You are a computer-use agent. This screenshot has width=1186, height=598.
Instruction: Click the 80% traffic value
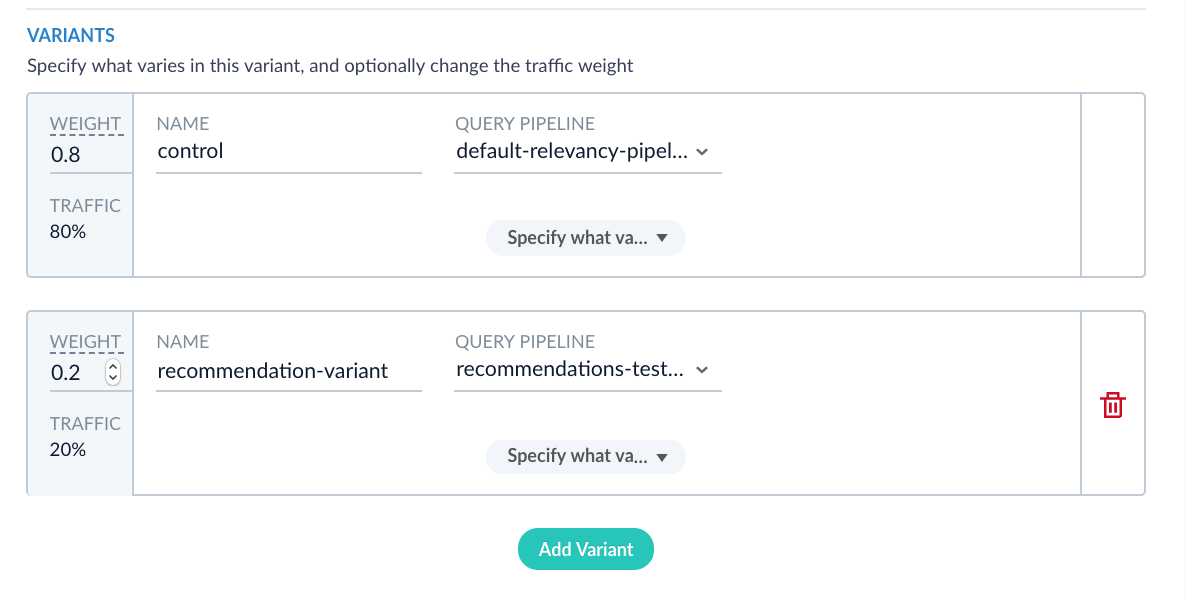[68, 231]
